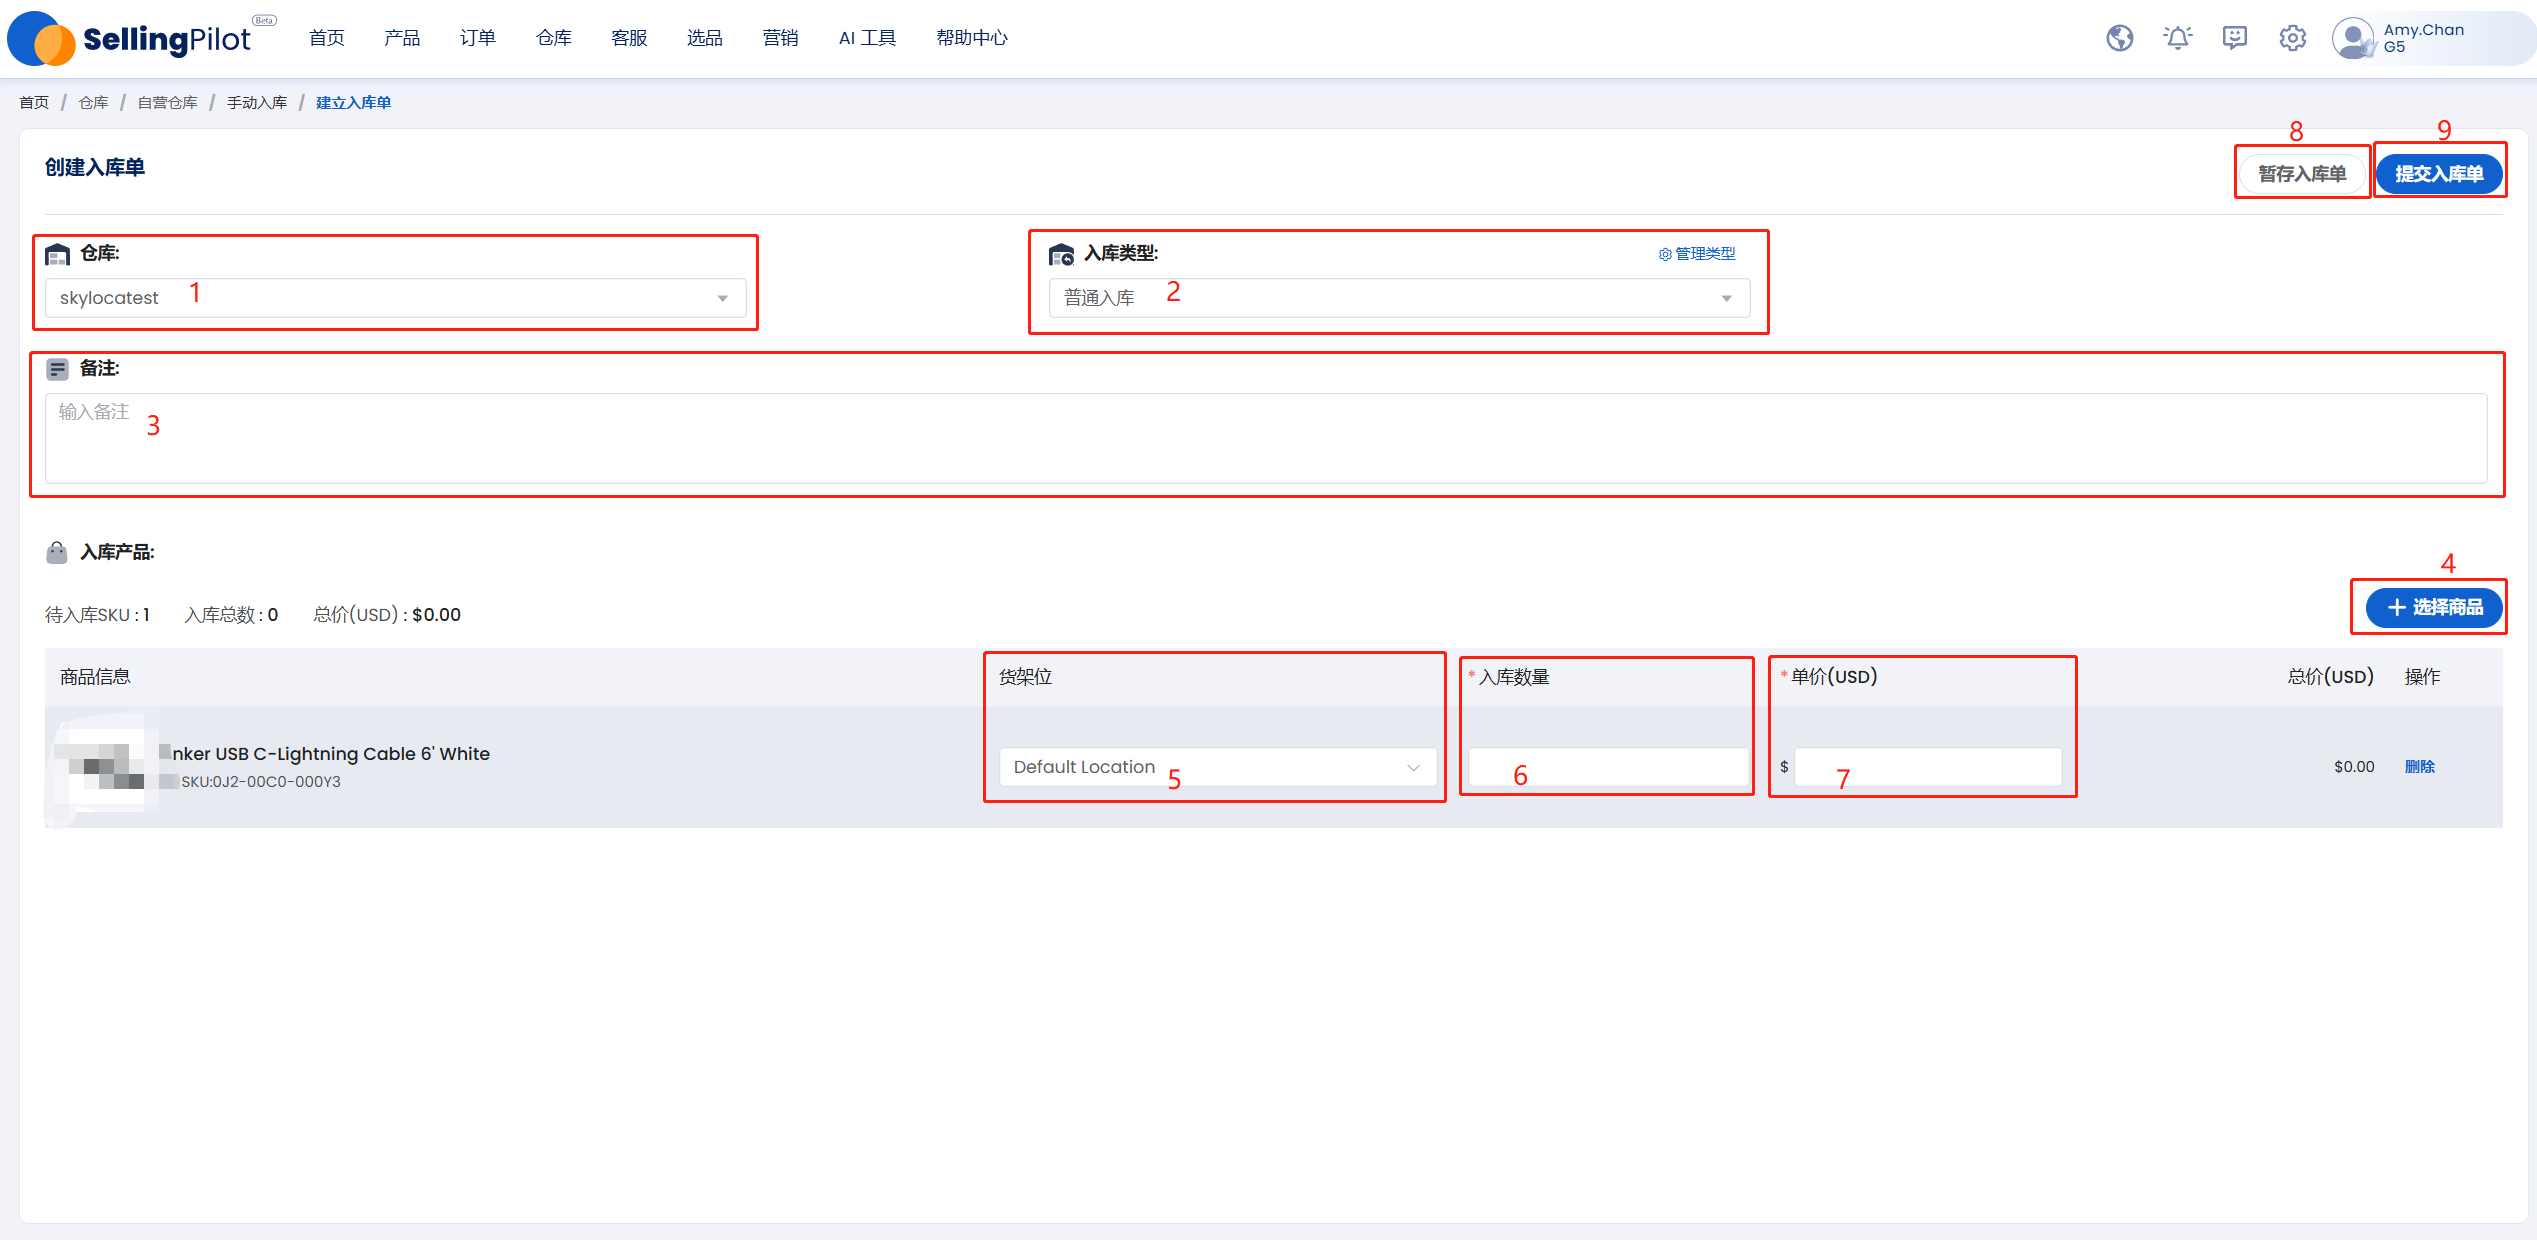The height and width of the screenshot is (1240, 2537).
Task: Click the 货架位 column header
Action: (1025, 677)
